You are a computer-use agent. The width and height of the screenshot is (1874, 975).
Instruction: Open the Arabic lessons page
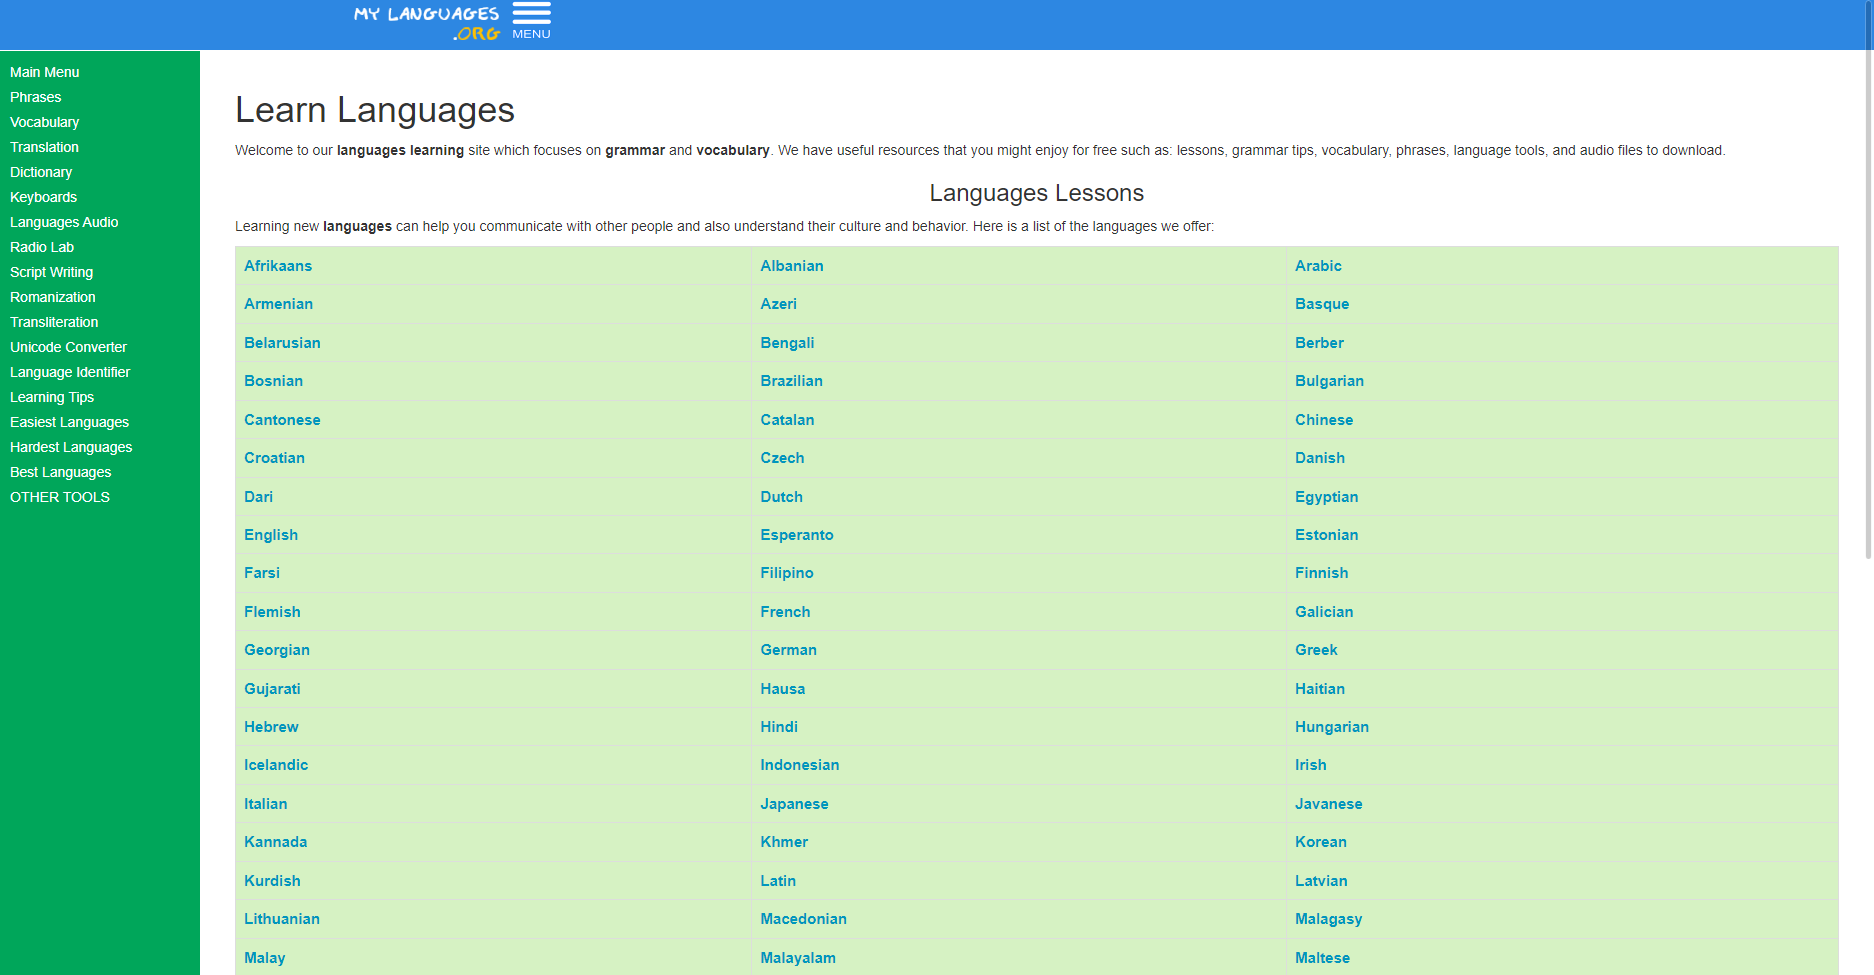[1318, 266]
